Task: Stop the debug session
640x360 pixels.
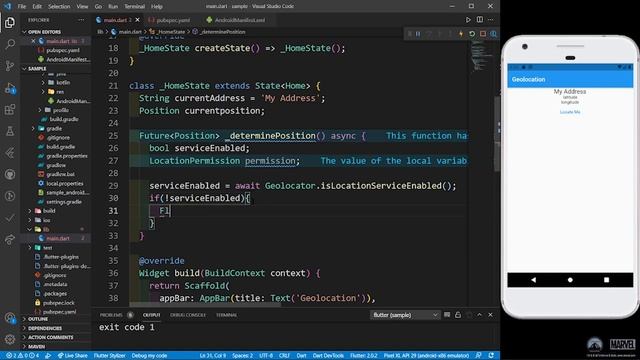Action: [483, 34]
